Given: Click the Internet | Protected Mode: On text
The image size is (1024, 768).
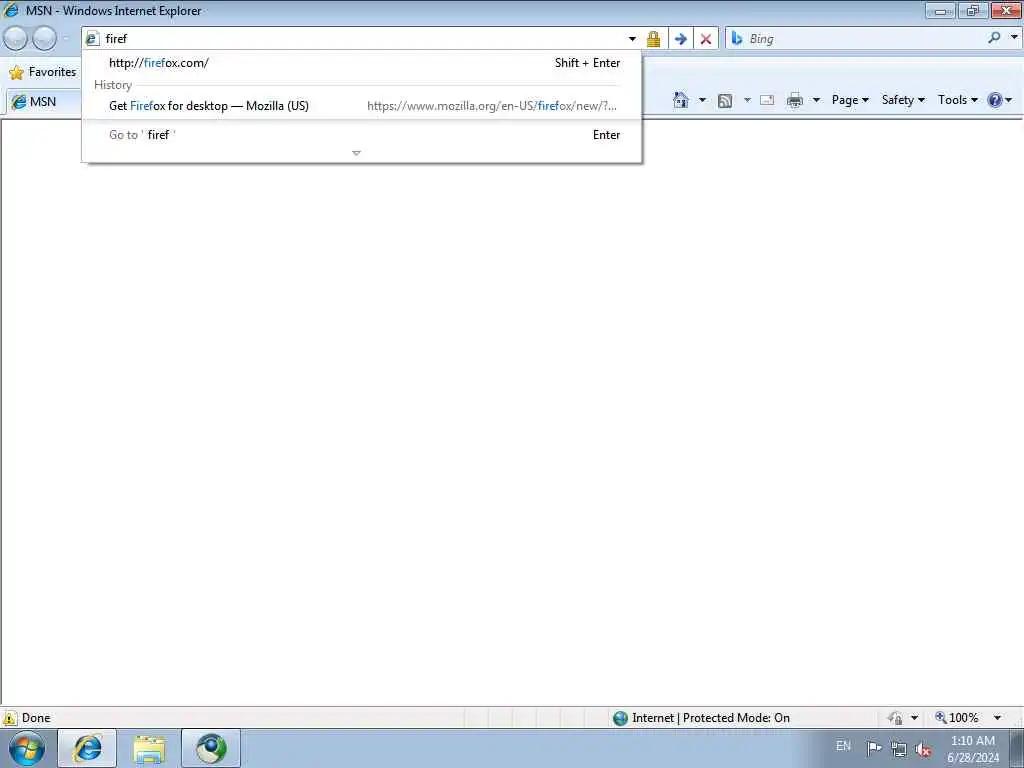Looking at the screenshot, I should click(711, 718).
